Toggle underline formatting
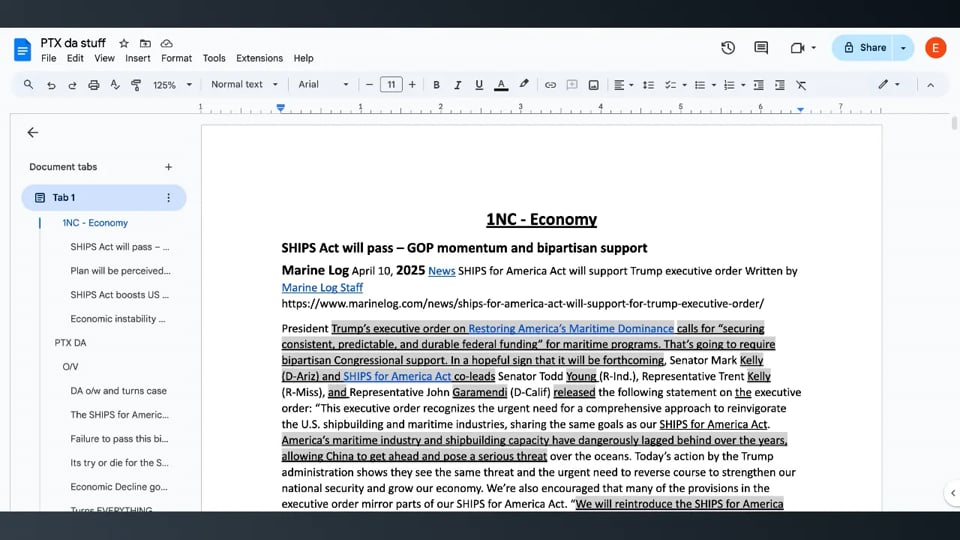Image resolution: width=960 pixels, height=540 pixels. [479, 85]
